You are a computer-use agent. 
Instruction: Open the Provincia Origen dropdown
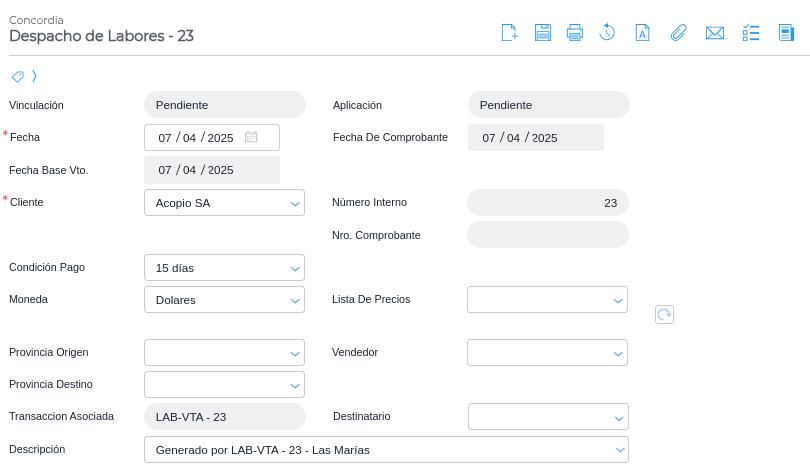224,352
